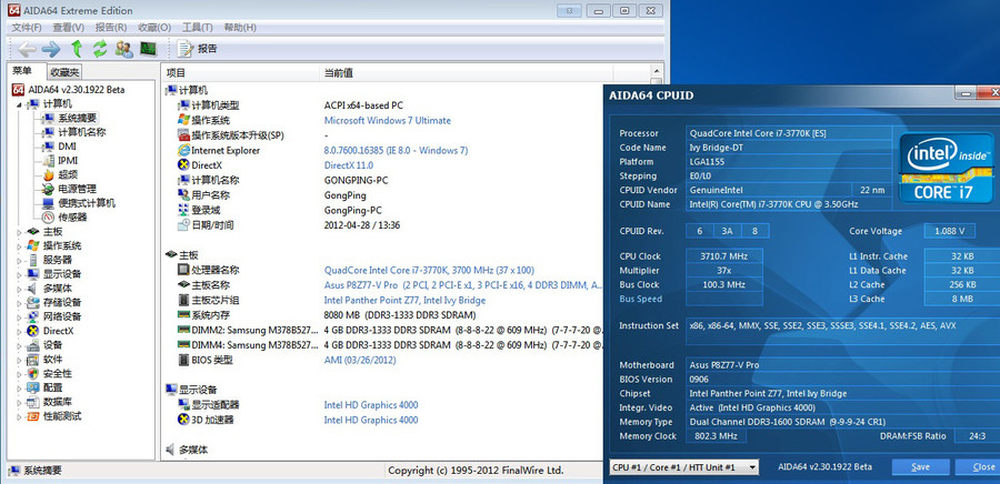Open the 报告(R) menu
Image resolution: width=1000 pixels, height=484 pixels.
[x=111, y=27]
